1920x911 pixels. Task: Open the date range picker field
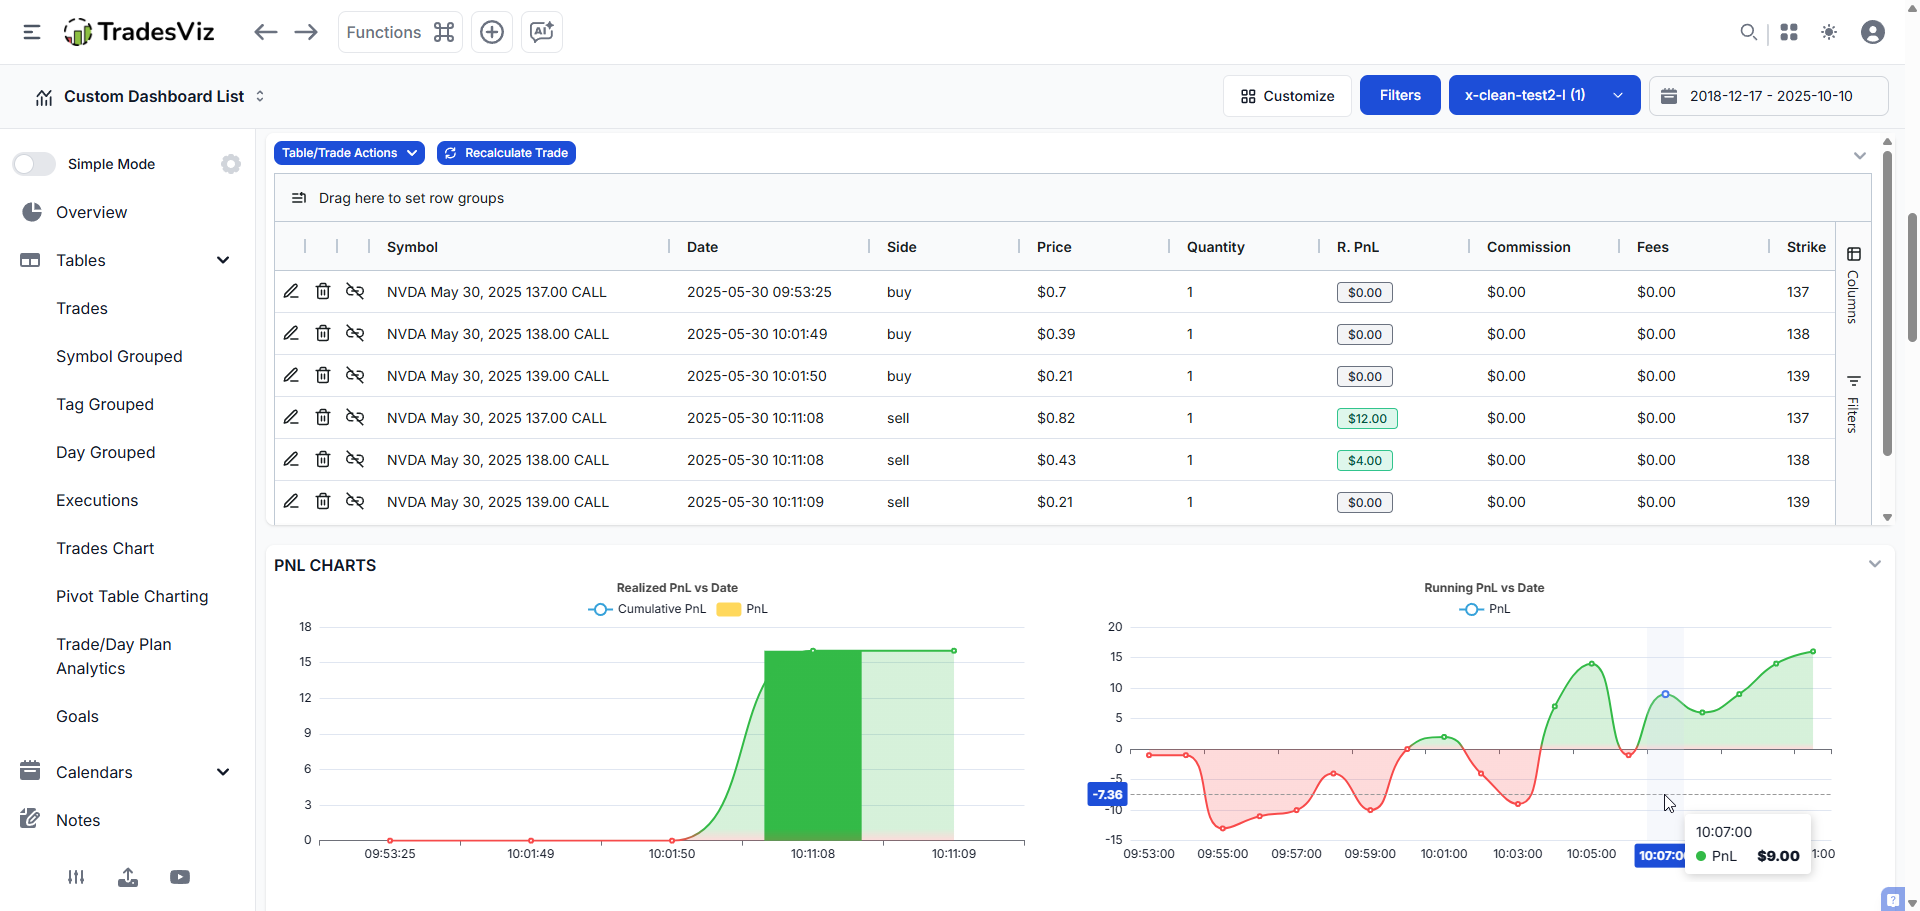point(1768,96)
